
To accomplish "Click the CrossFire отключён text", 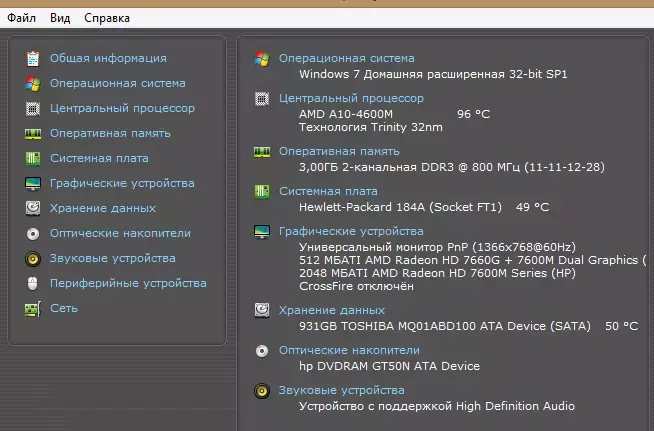I will (356, 286).
